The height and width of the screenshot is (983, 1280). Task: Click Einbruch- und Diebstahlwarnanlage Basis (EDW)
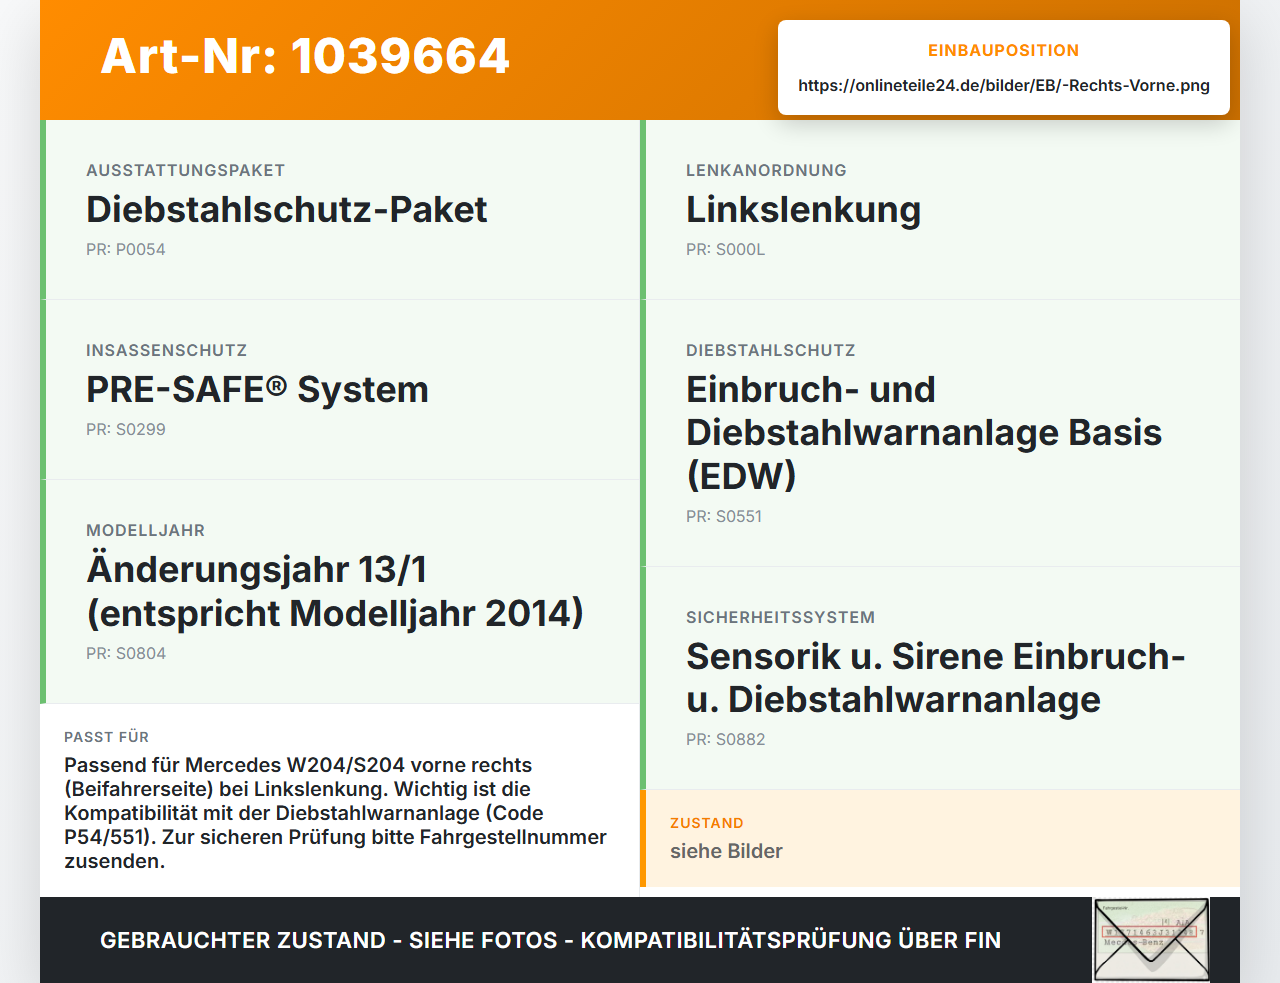click(924, 433)
